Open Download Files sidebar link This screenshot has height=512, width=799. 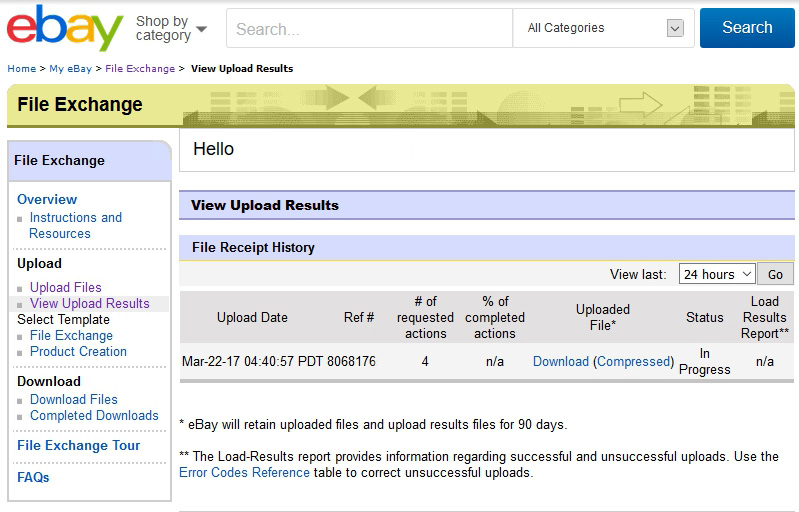click(x=73, y=399)
